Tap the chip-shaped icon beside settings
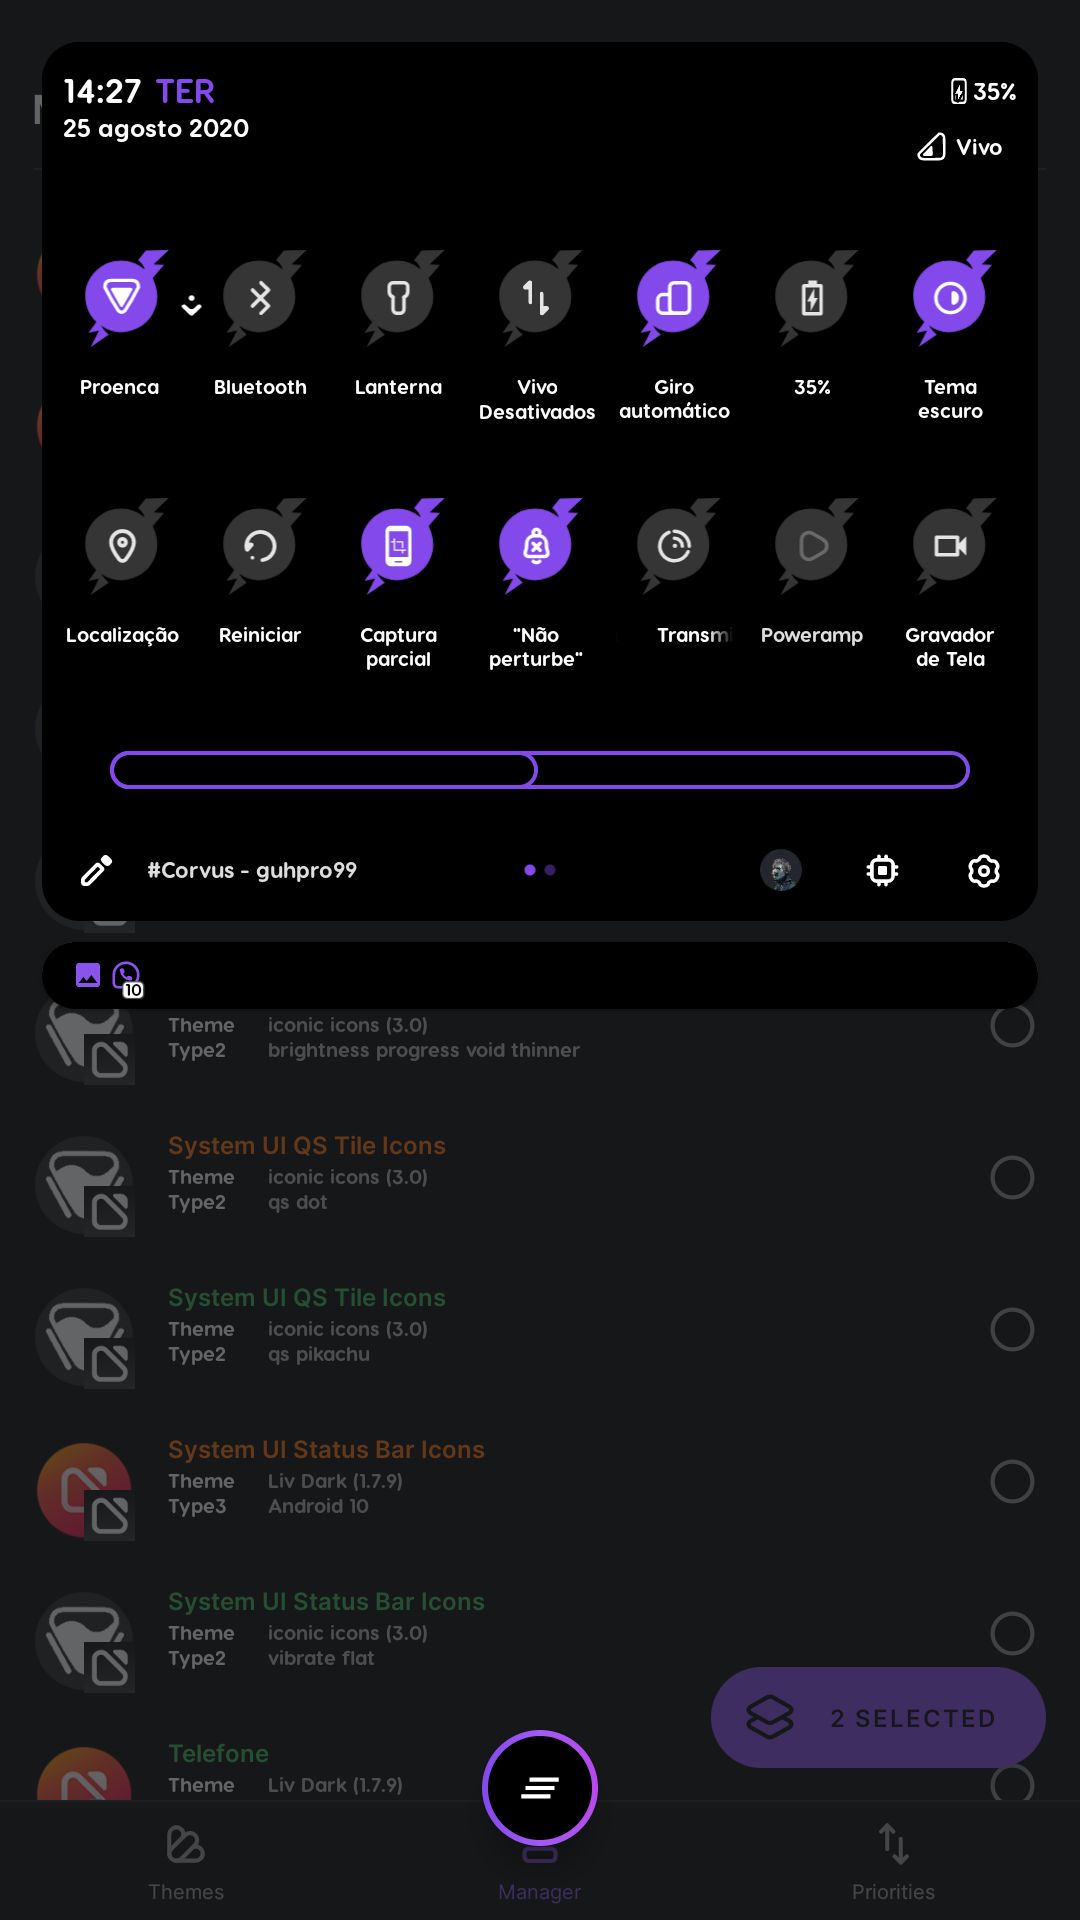Image resolution: width=1080 pixels, height=1920 pixels. tap(882, 871)
